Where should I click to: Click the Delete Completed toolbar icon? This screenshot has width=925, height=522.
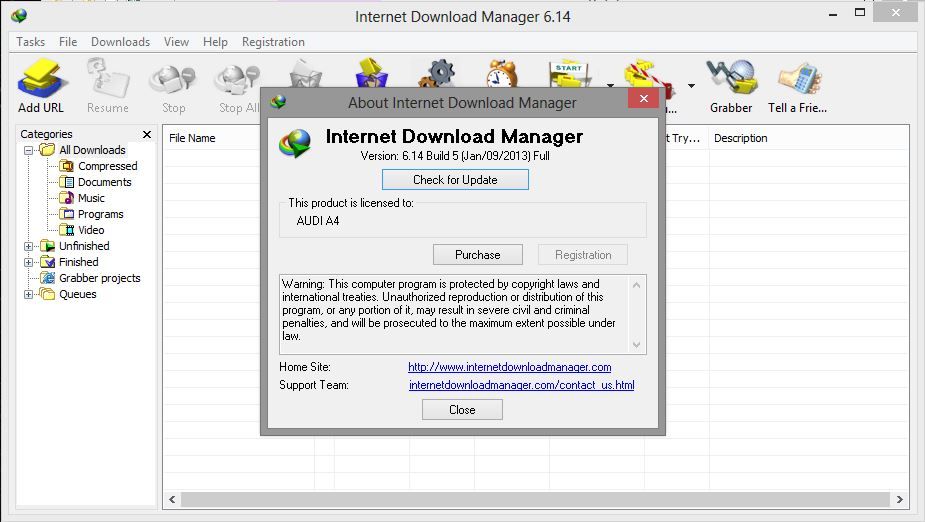pos(372,72)
